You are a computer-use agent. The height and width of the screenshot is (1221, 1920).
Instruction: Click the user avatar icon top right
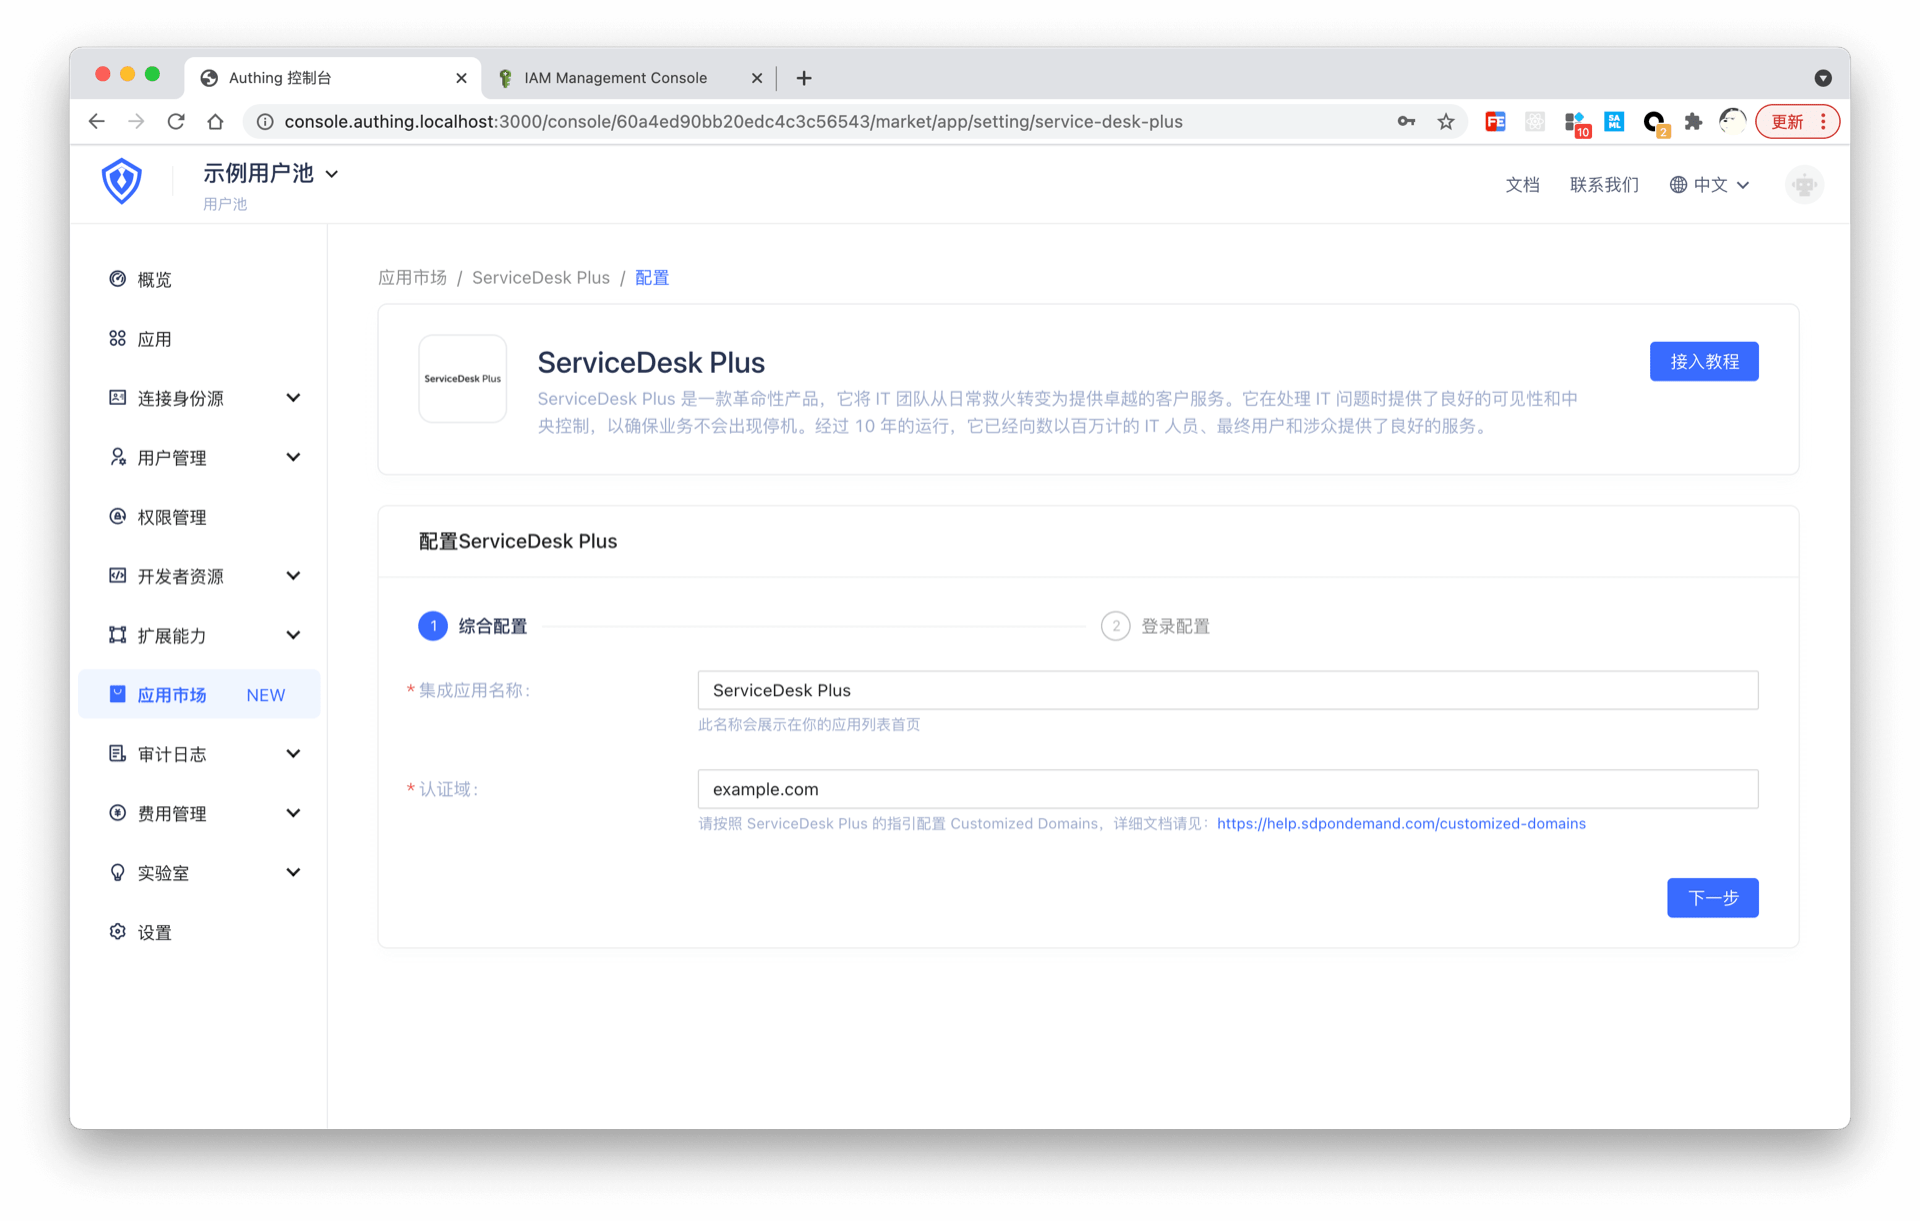click(x=1803, y=185)
